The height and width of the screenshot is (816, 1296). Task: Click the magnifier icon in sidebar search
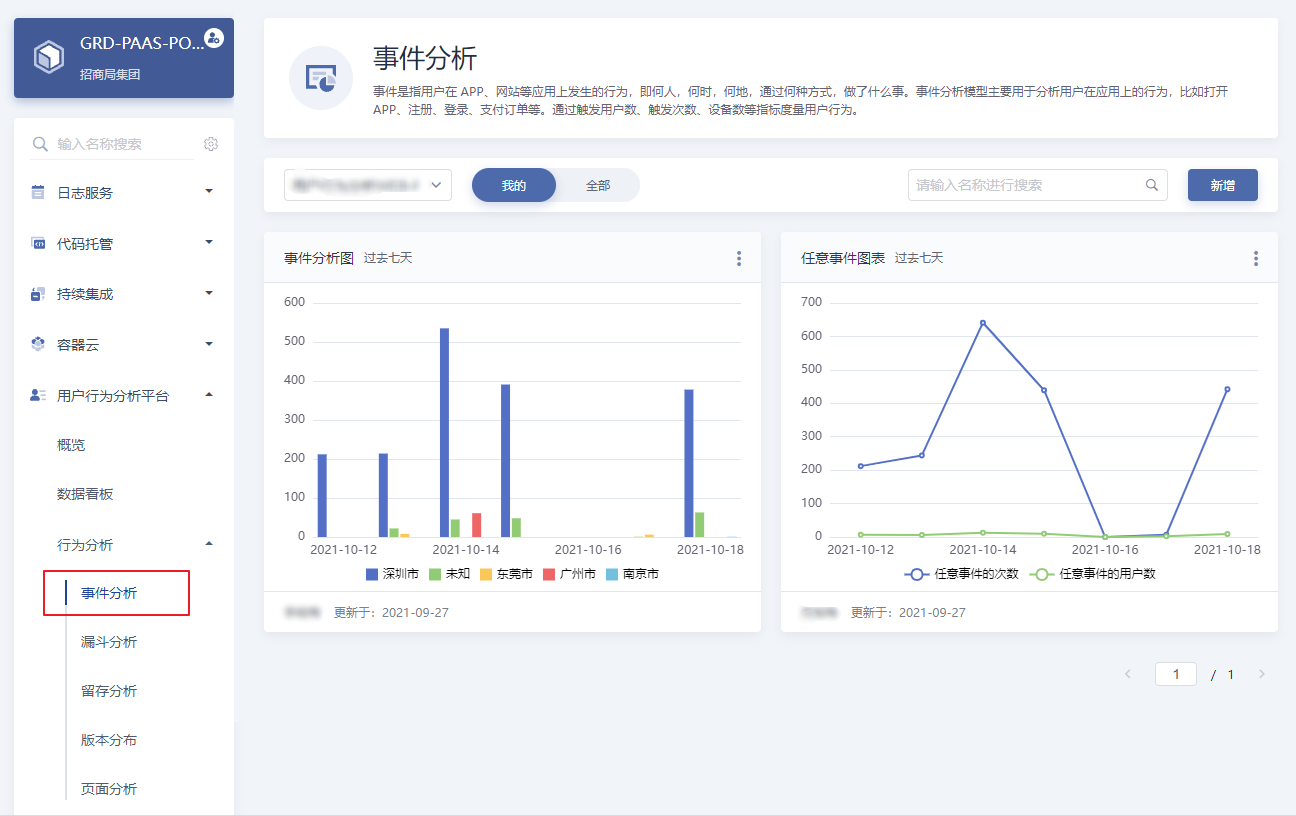41,144
